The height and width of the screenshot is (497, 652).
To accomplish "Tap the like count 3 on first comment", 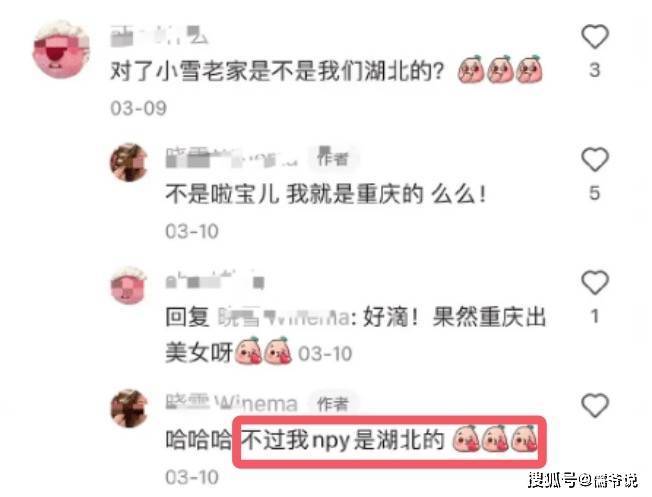I will coord(595,70).
